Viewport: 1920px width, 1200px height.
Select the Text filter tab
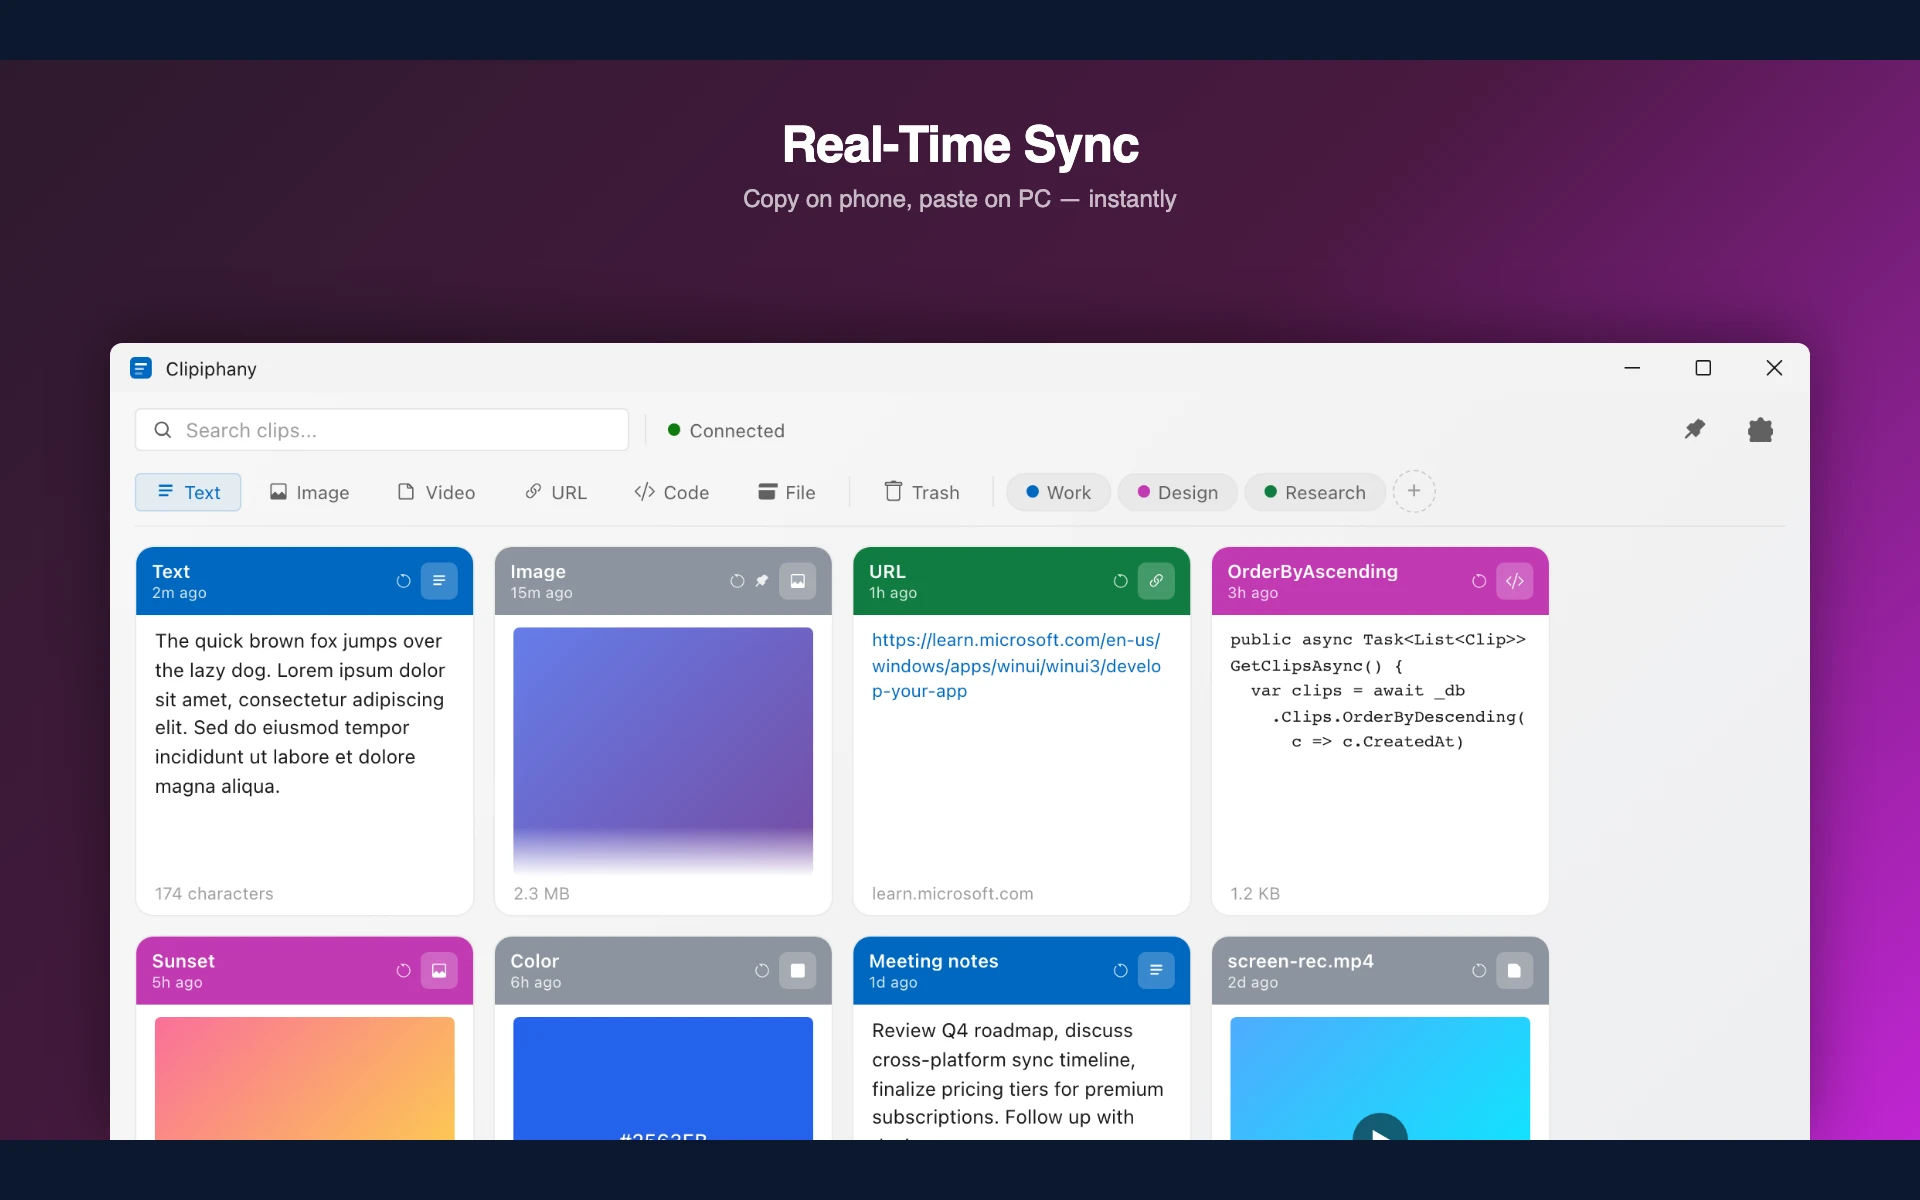[x=188, y=492]
